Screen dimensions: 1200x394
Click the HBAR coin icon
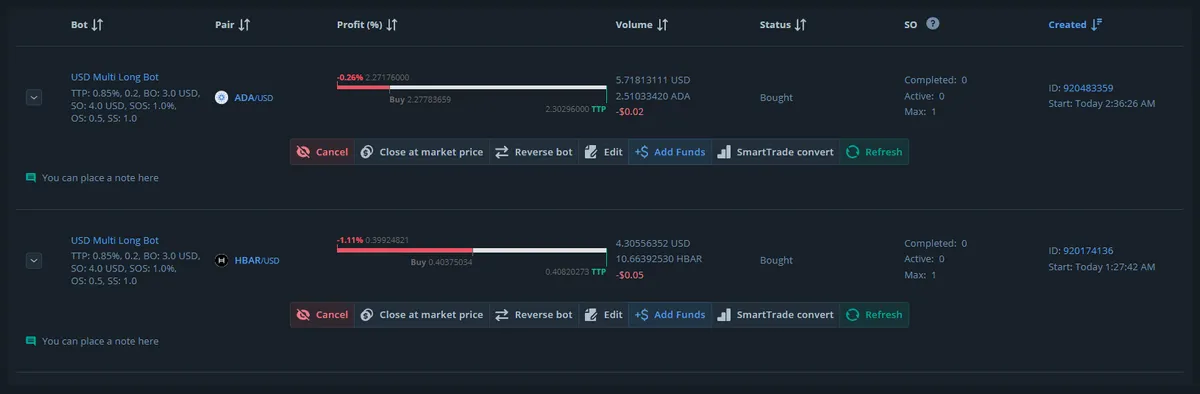coord(222,261)
